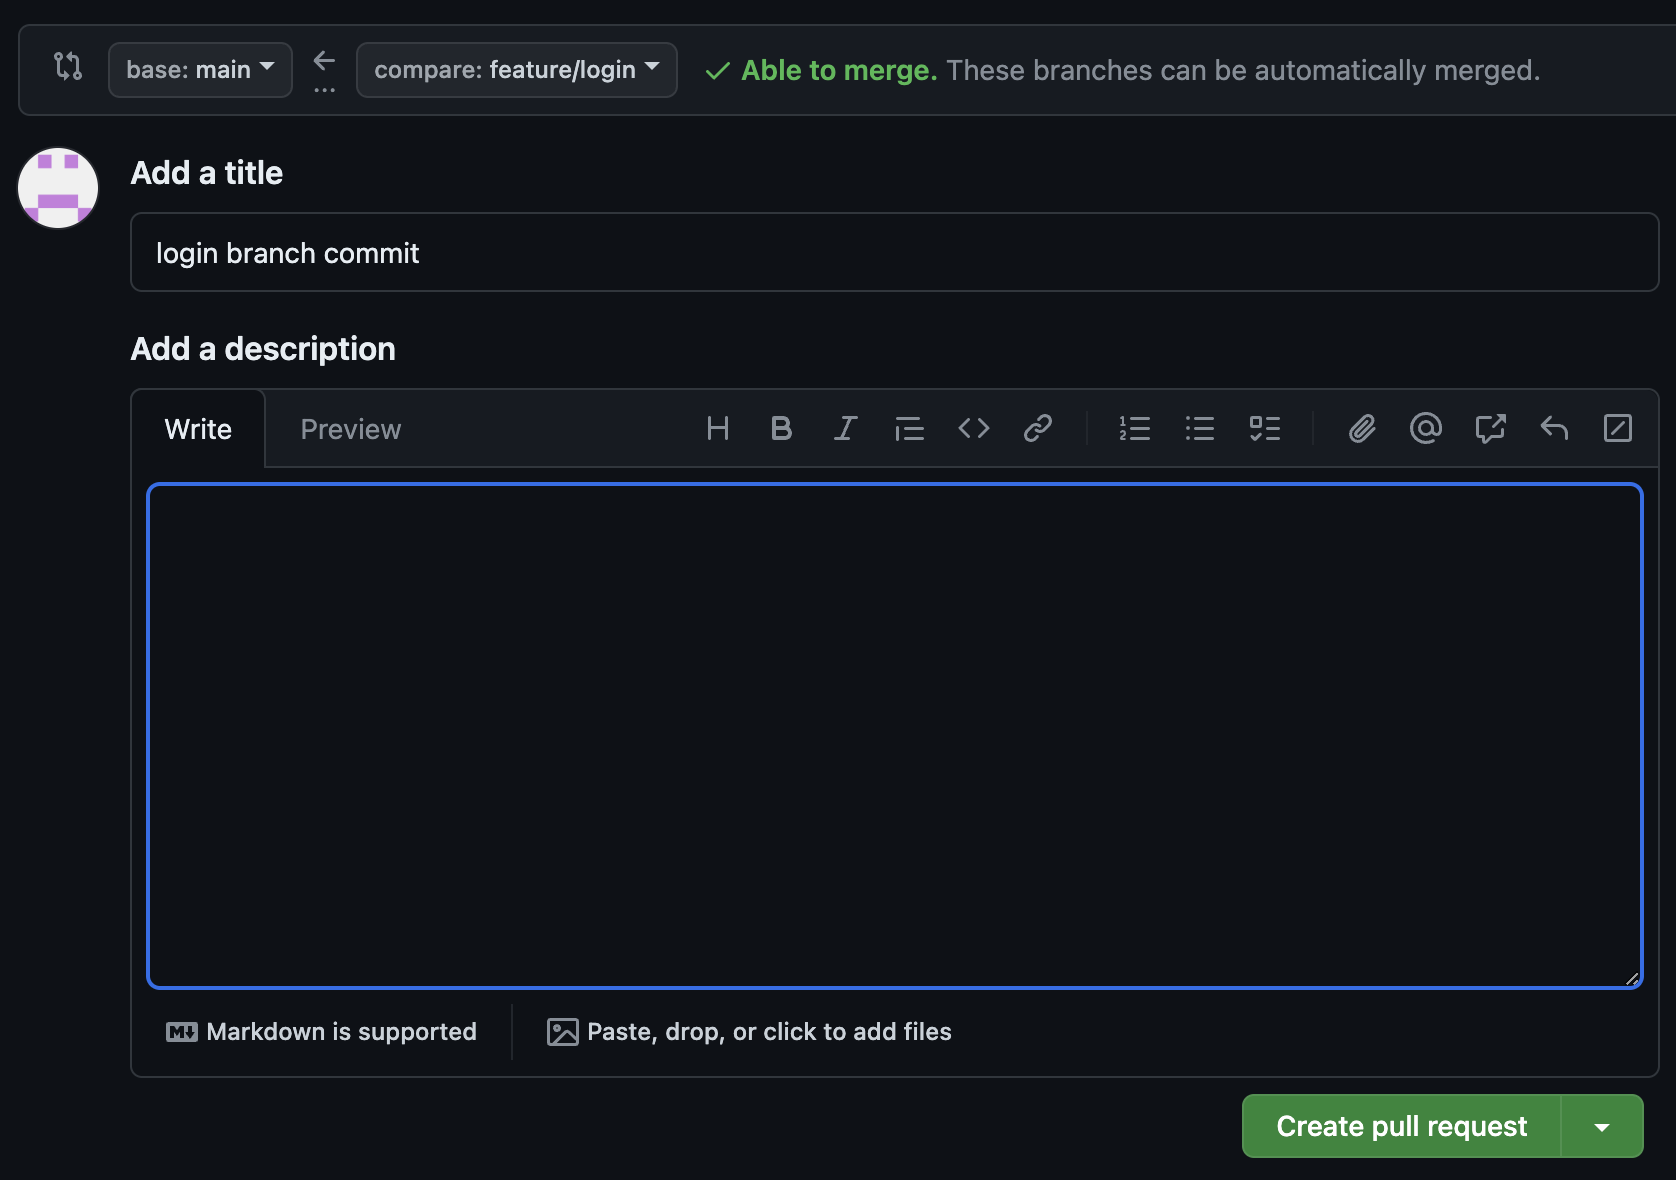Image resolution: width=1676 pixels, height=1180 pixels.
Task: Attach files with the paperclip icon
Action: [1362, 429]
